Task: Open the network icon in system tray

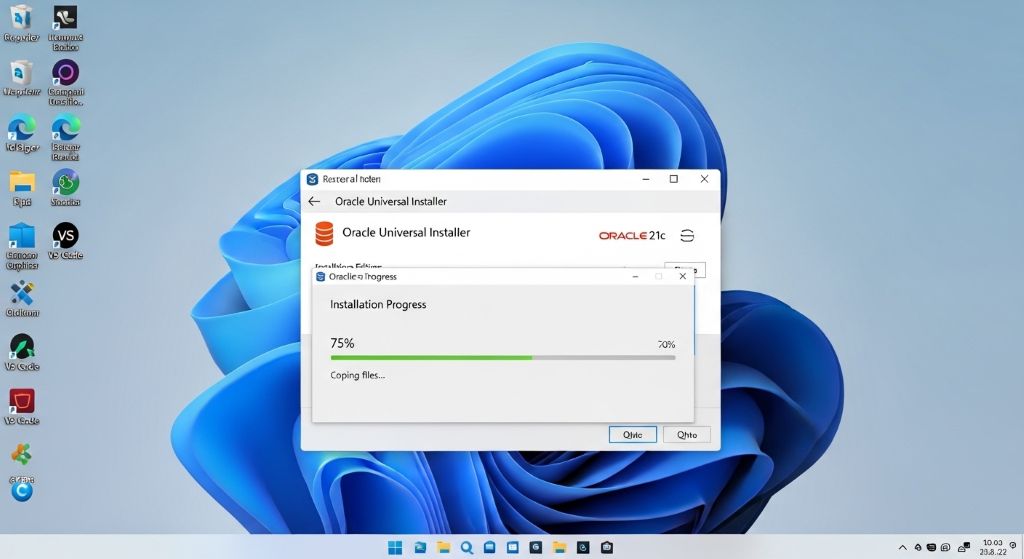Action: [964, 547]
